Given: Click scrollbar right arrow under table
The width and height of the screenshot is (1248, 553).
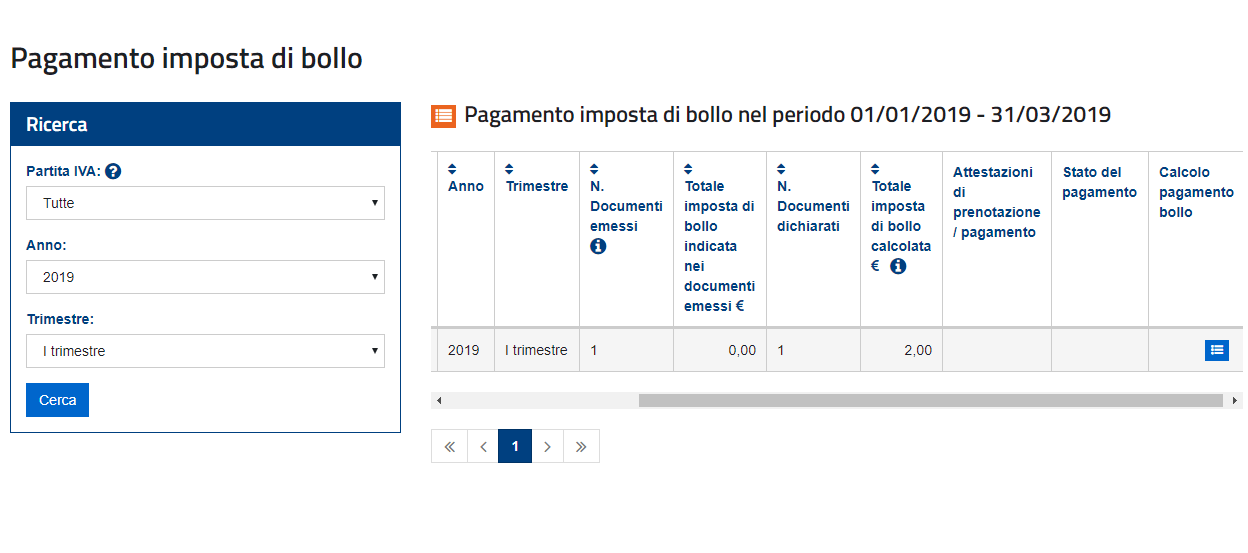Looking at the screenshot, I should tap(1235, 400).
